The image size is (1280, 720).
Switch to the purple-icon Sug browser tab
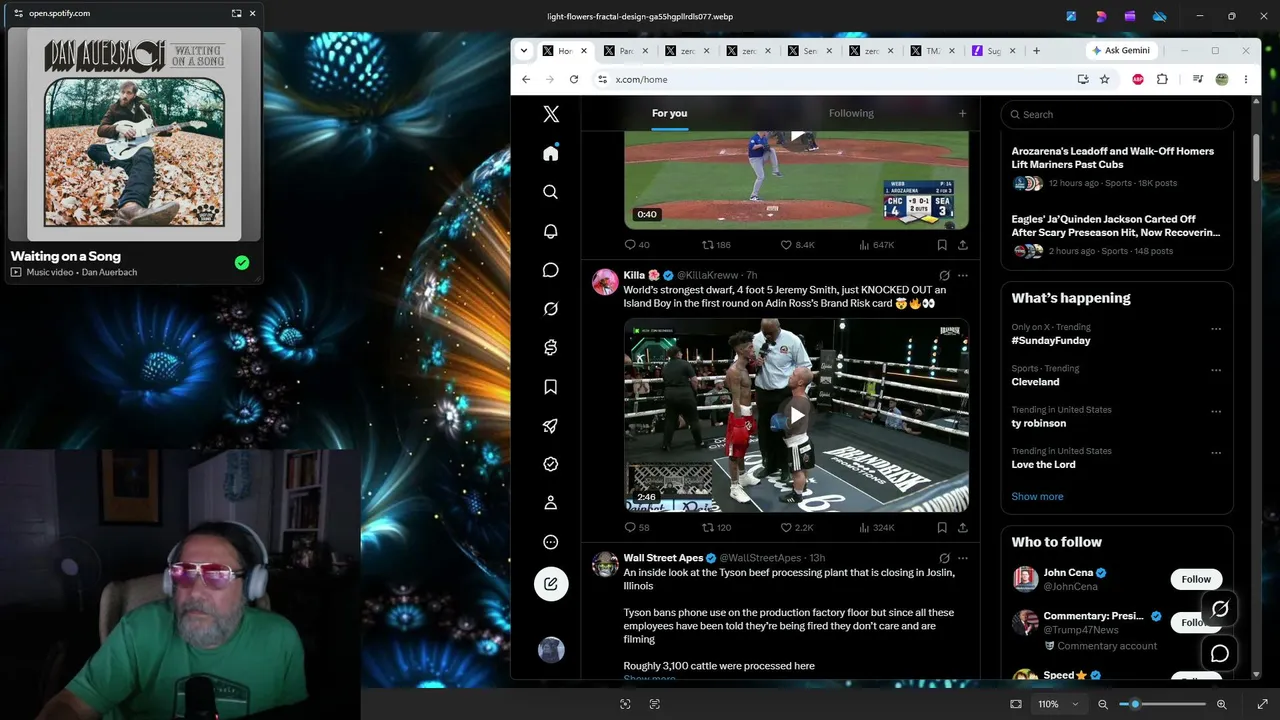[x=994, y=51]
